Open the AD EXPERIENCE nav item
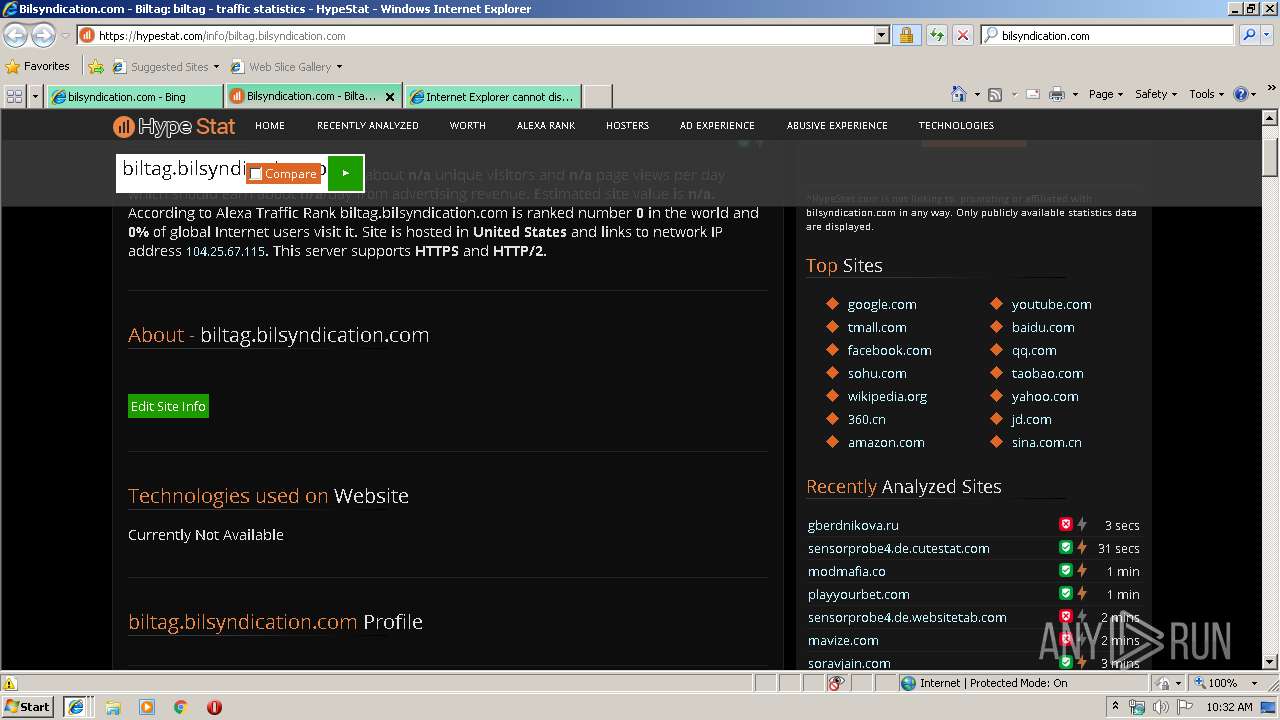The image size is (1280, 720). tap(717, 126)
